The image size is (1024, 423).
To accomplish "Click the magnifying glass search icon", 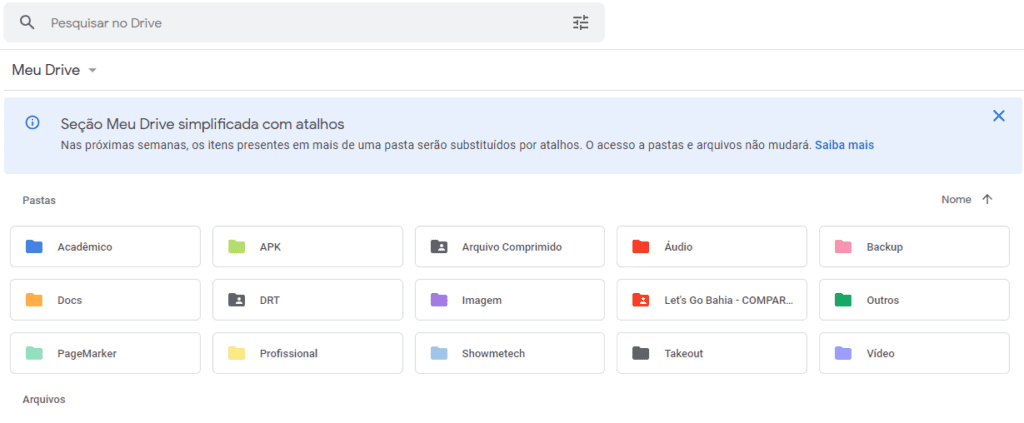I will (27, 23).
